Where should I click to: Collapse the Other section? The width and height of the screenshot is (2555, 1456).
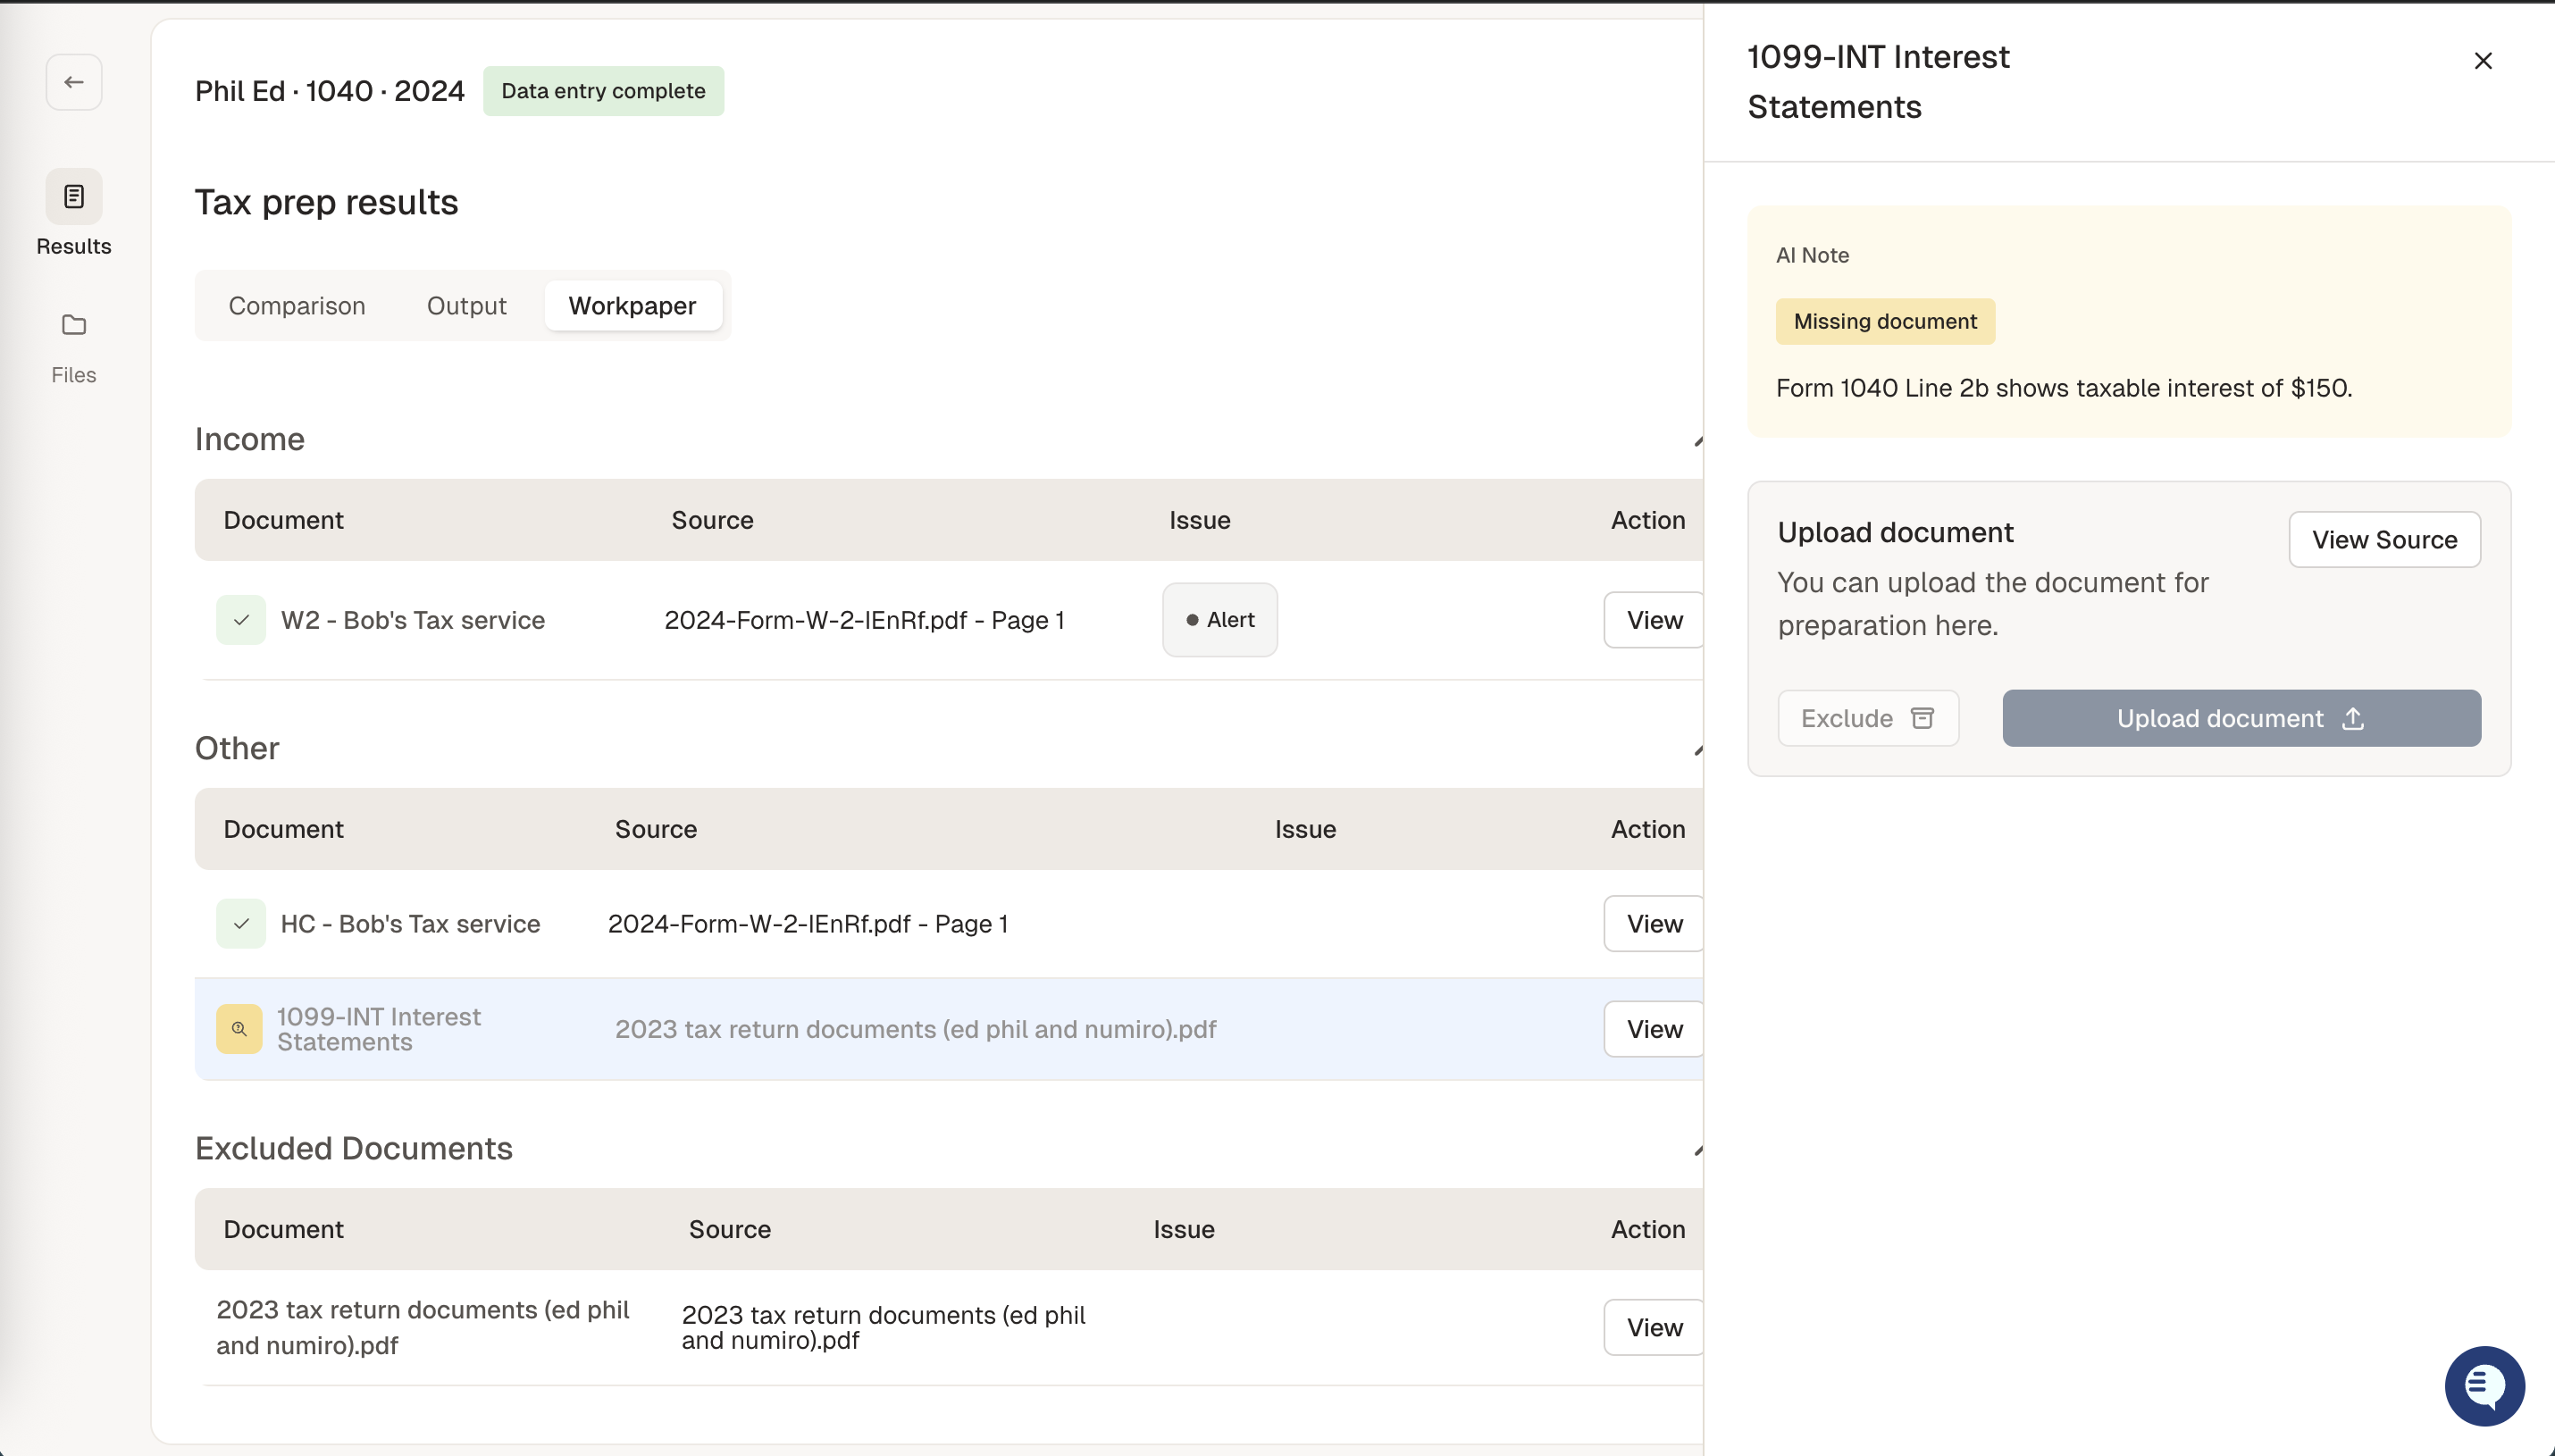1697,750
